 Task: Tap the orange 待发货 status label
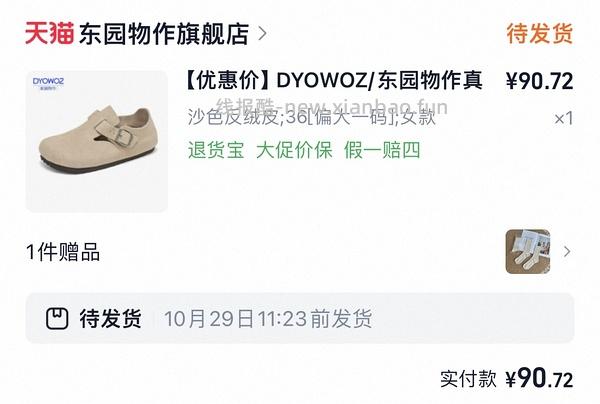click(540, 33)
